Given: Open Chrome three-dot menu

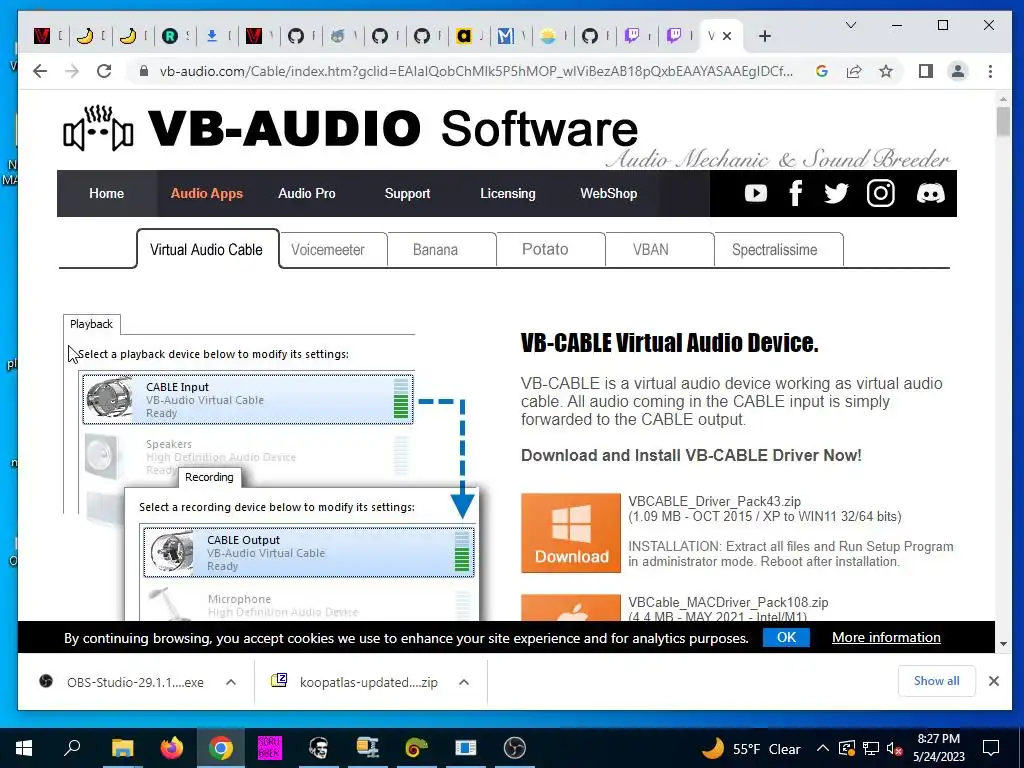Looking at the screenshot, I should tap(991, 71).
